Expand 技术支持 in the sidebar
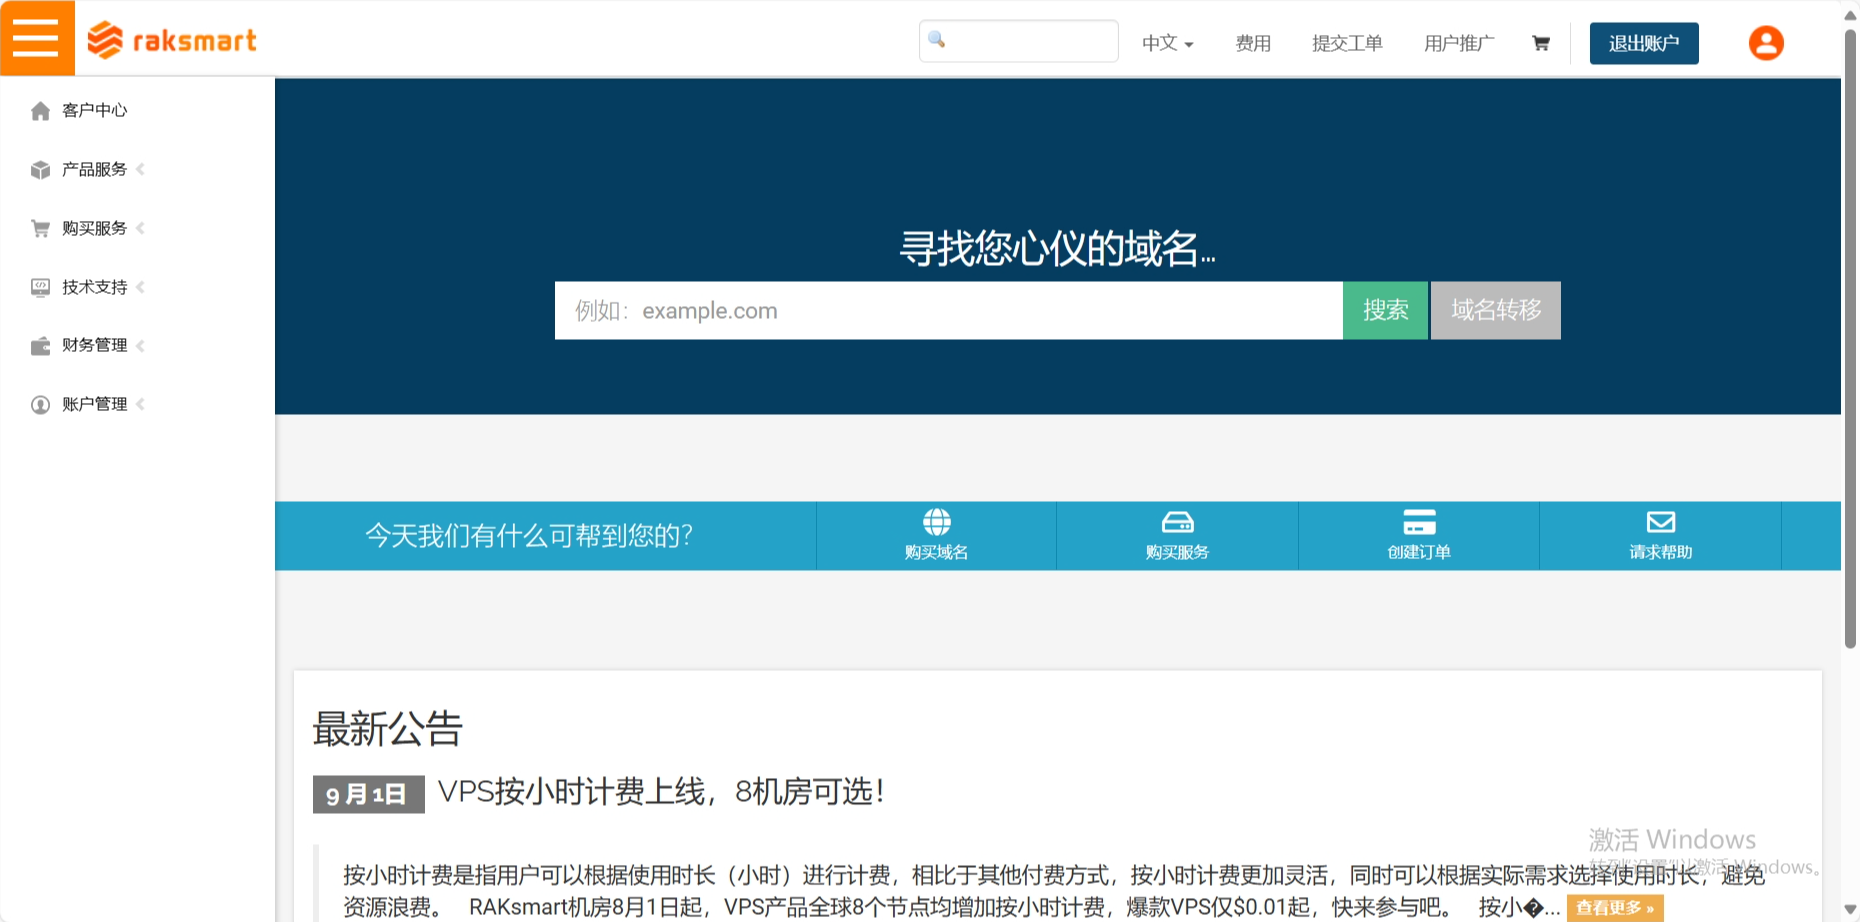Screen dimensions: 1860x922 click(x=94, y=288)
